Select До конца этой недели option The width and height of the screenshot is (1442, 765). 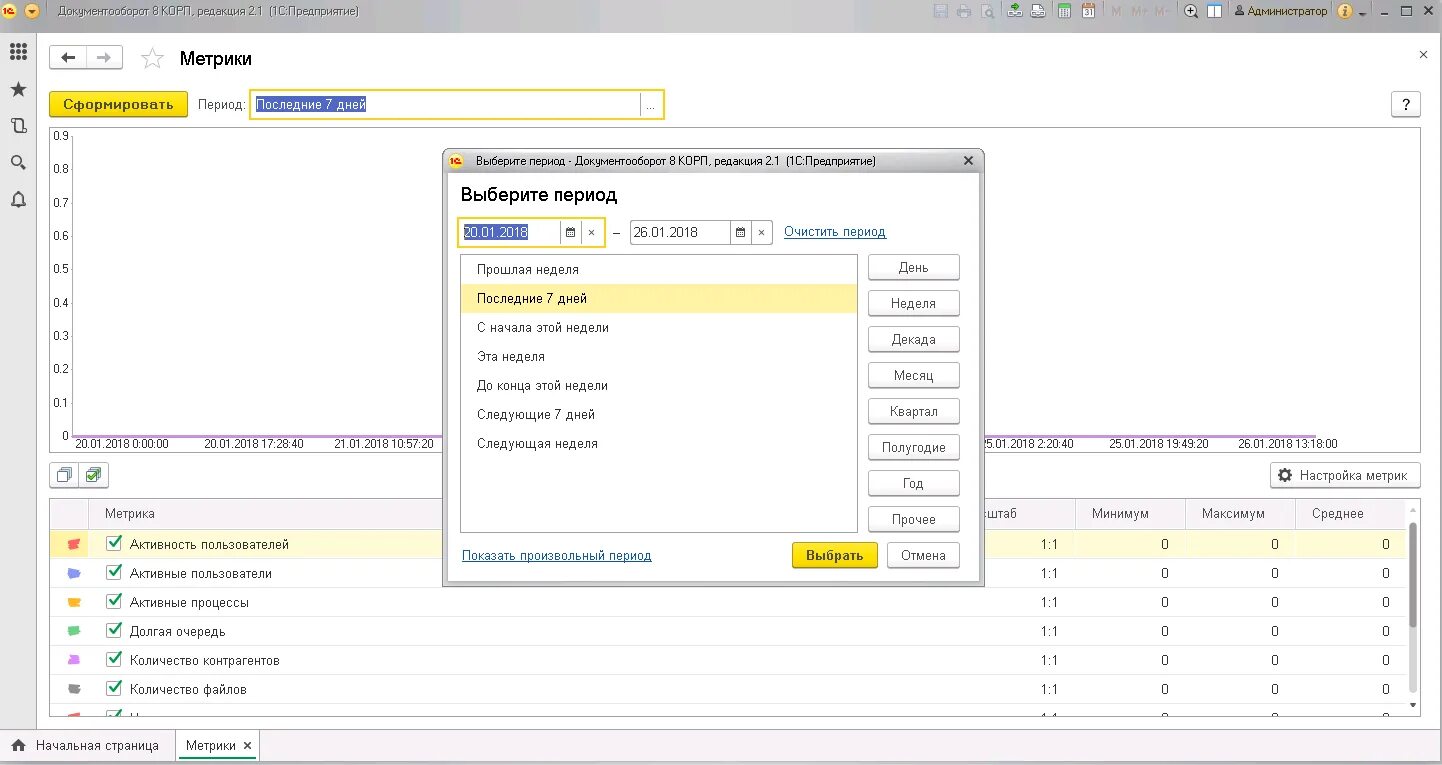coord(659,386)
